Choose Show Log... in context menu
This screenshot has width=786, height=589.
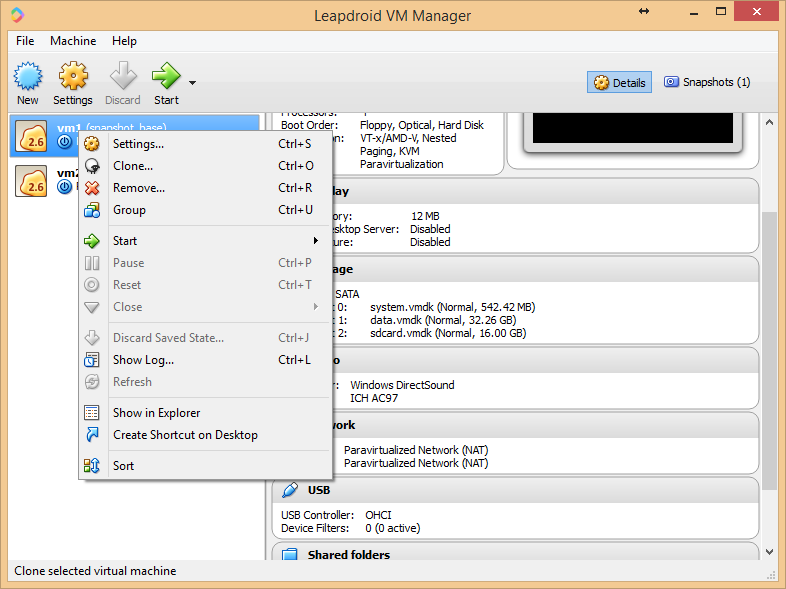[206, 360]
